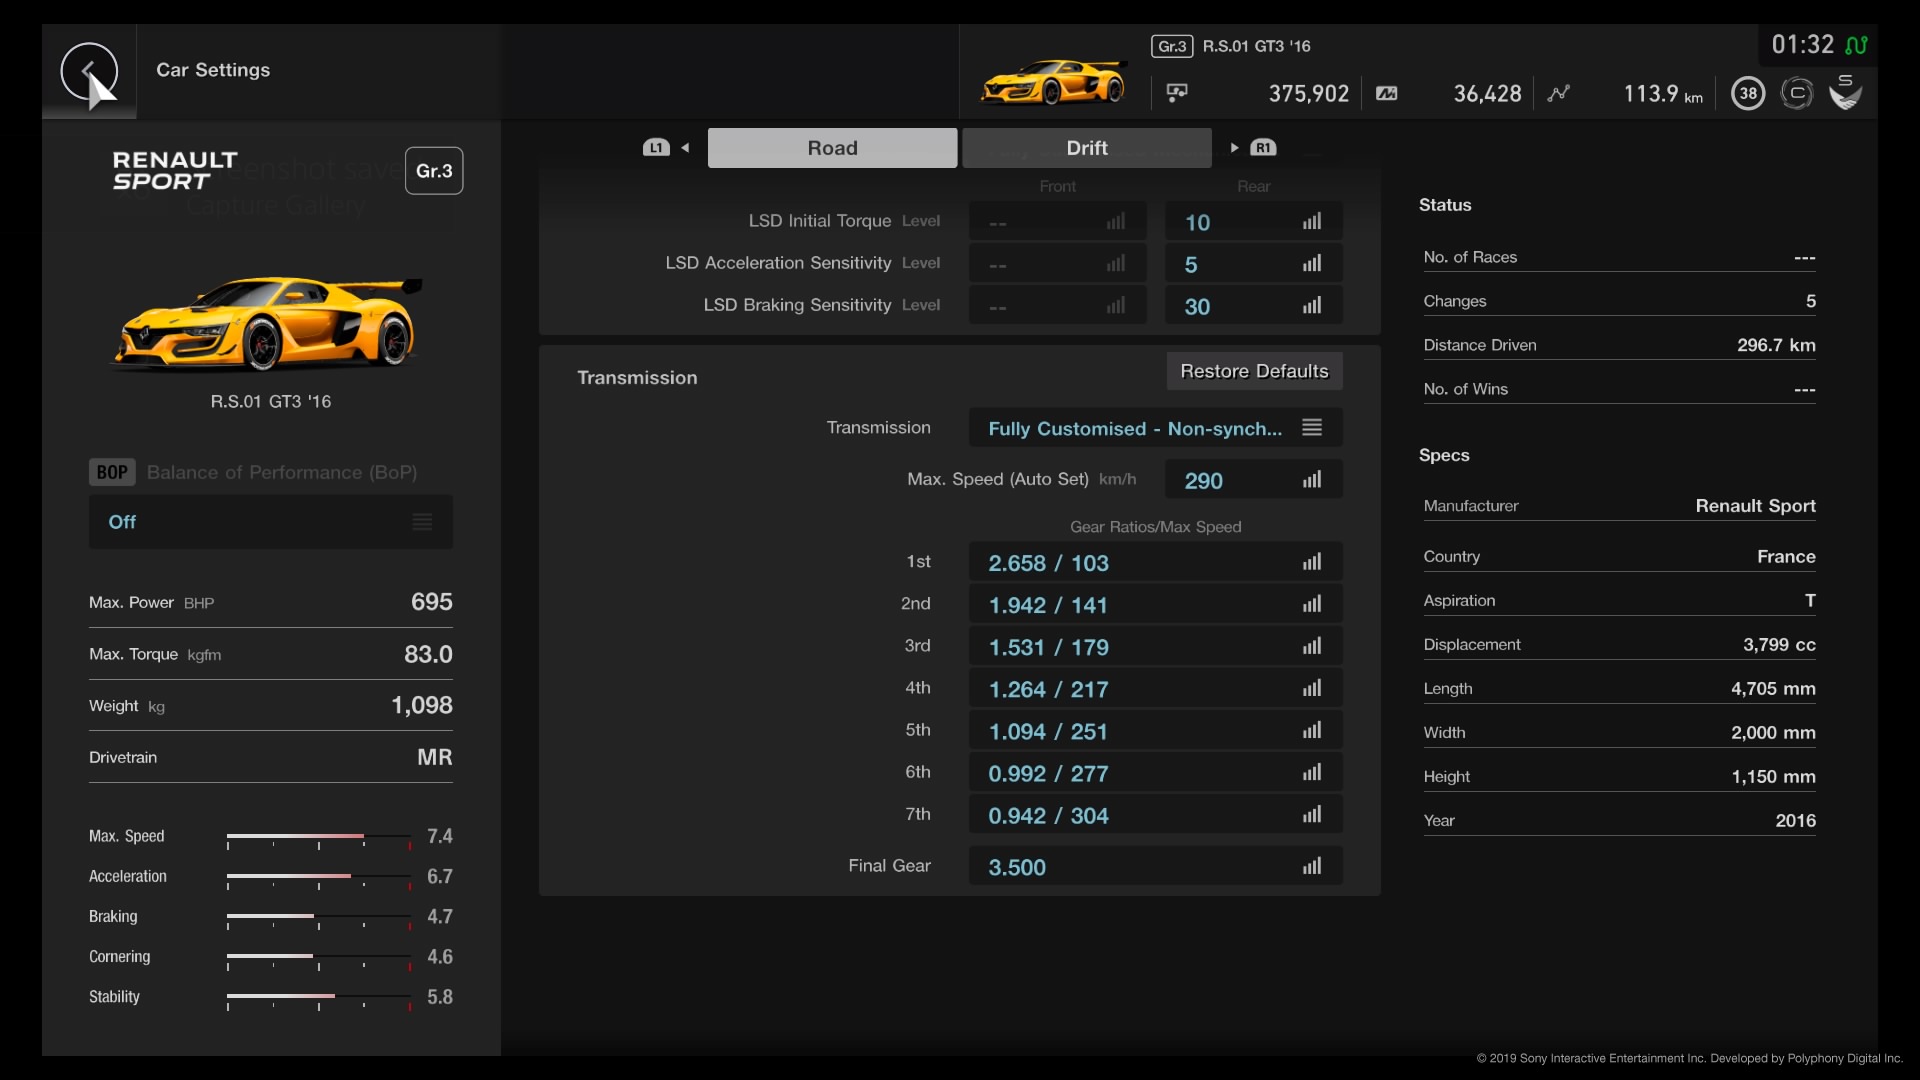The height and width of the screenshot is (1080, 1920).
Task: Click the bars icon in rear LSD Initial Torque
Action: tap(1312, 222)
